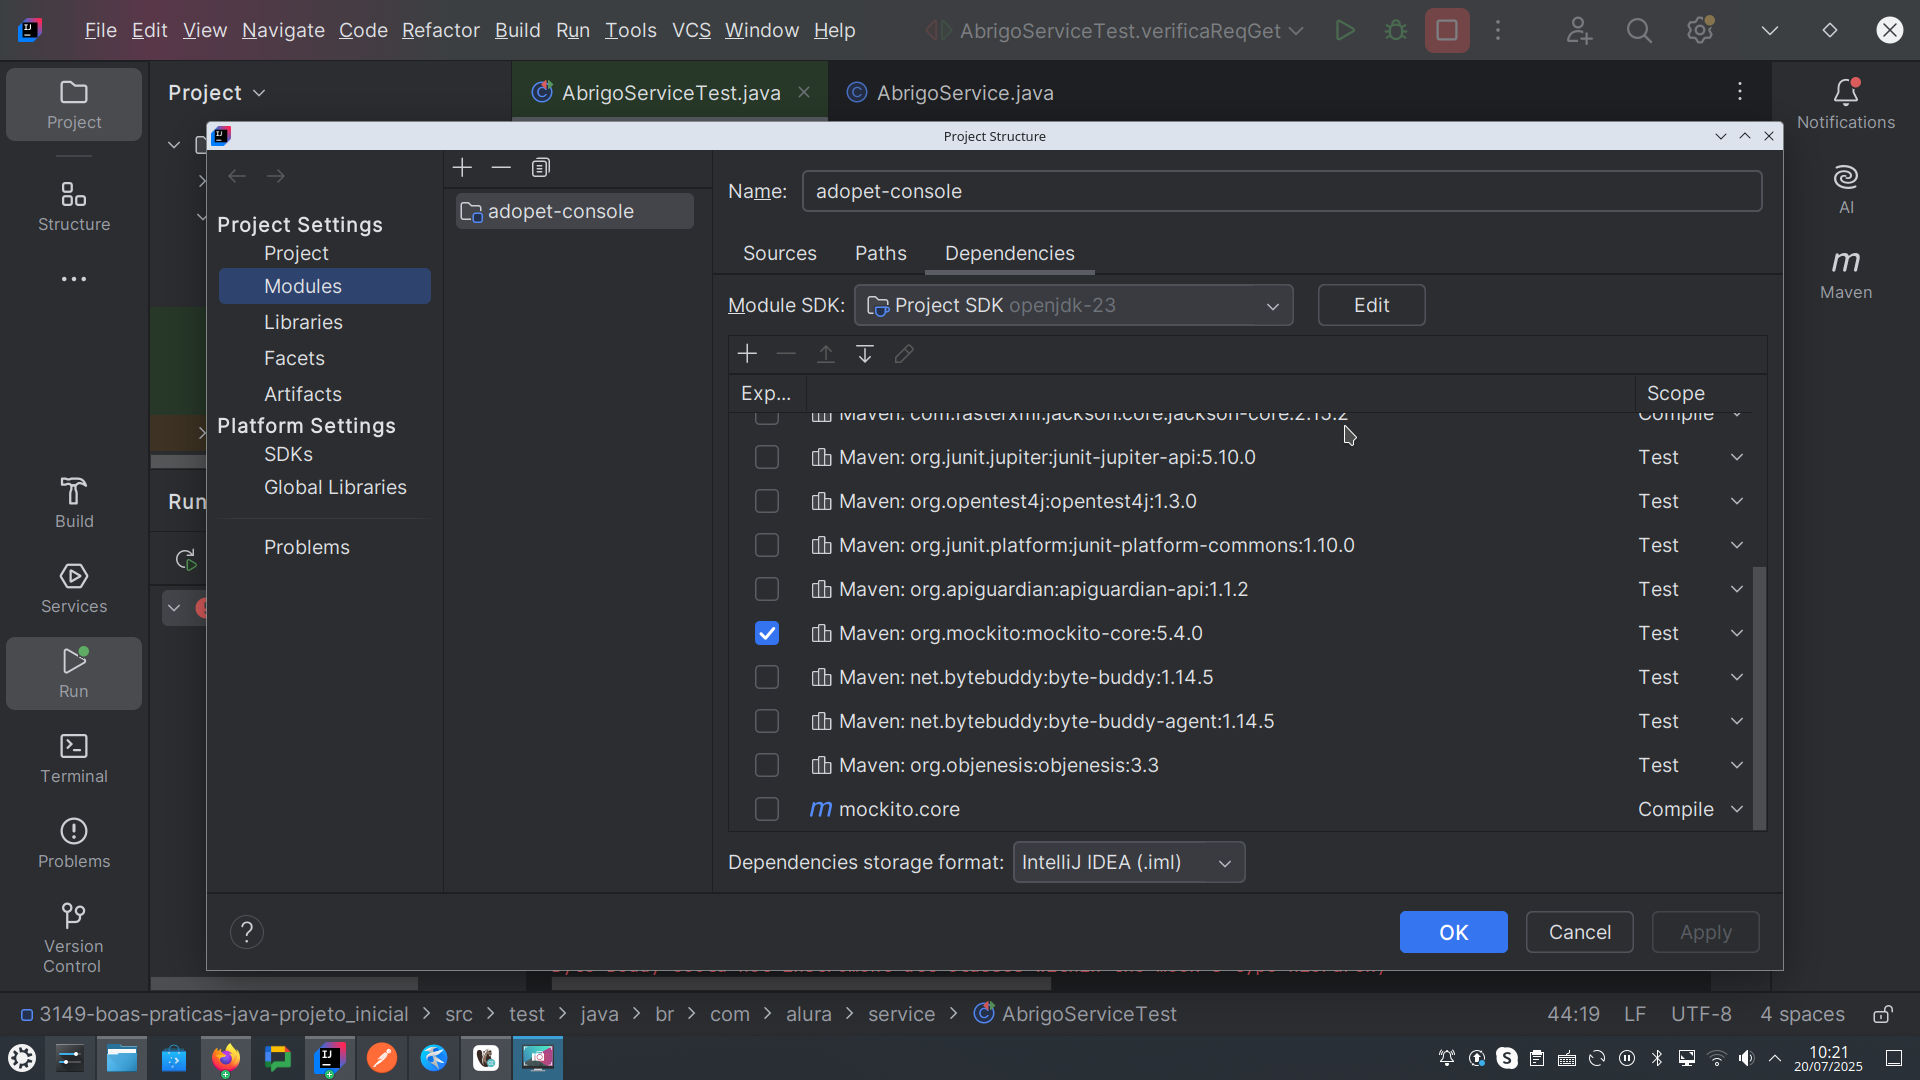Click the module Name input field
The width and height of the screenshot is (1920, 1080).
tap(1281, 191)
